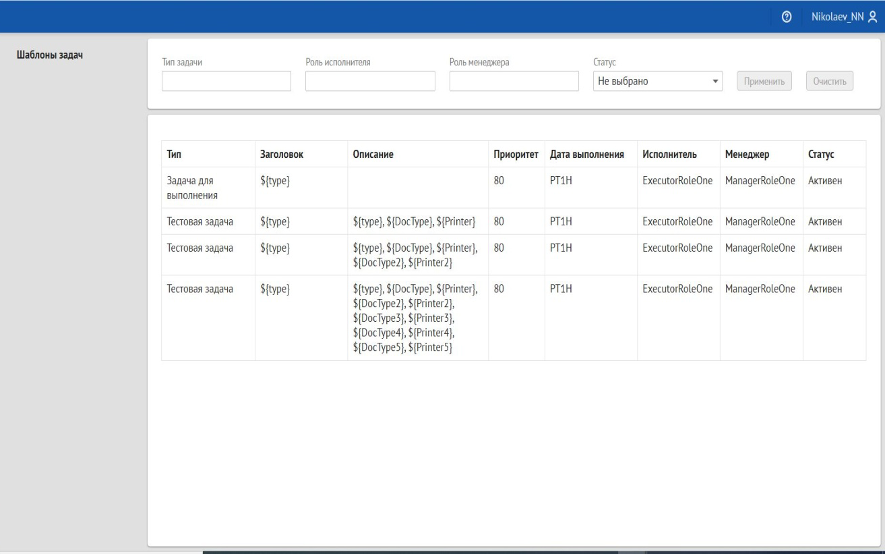Click PT1H in Задача для выполнения row
The height and width of the screenshot is (554, 885).
561,181
